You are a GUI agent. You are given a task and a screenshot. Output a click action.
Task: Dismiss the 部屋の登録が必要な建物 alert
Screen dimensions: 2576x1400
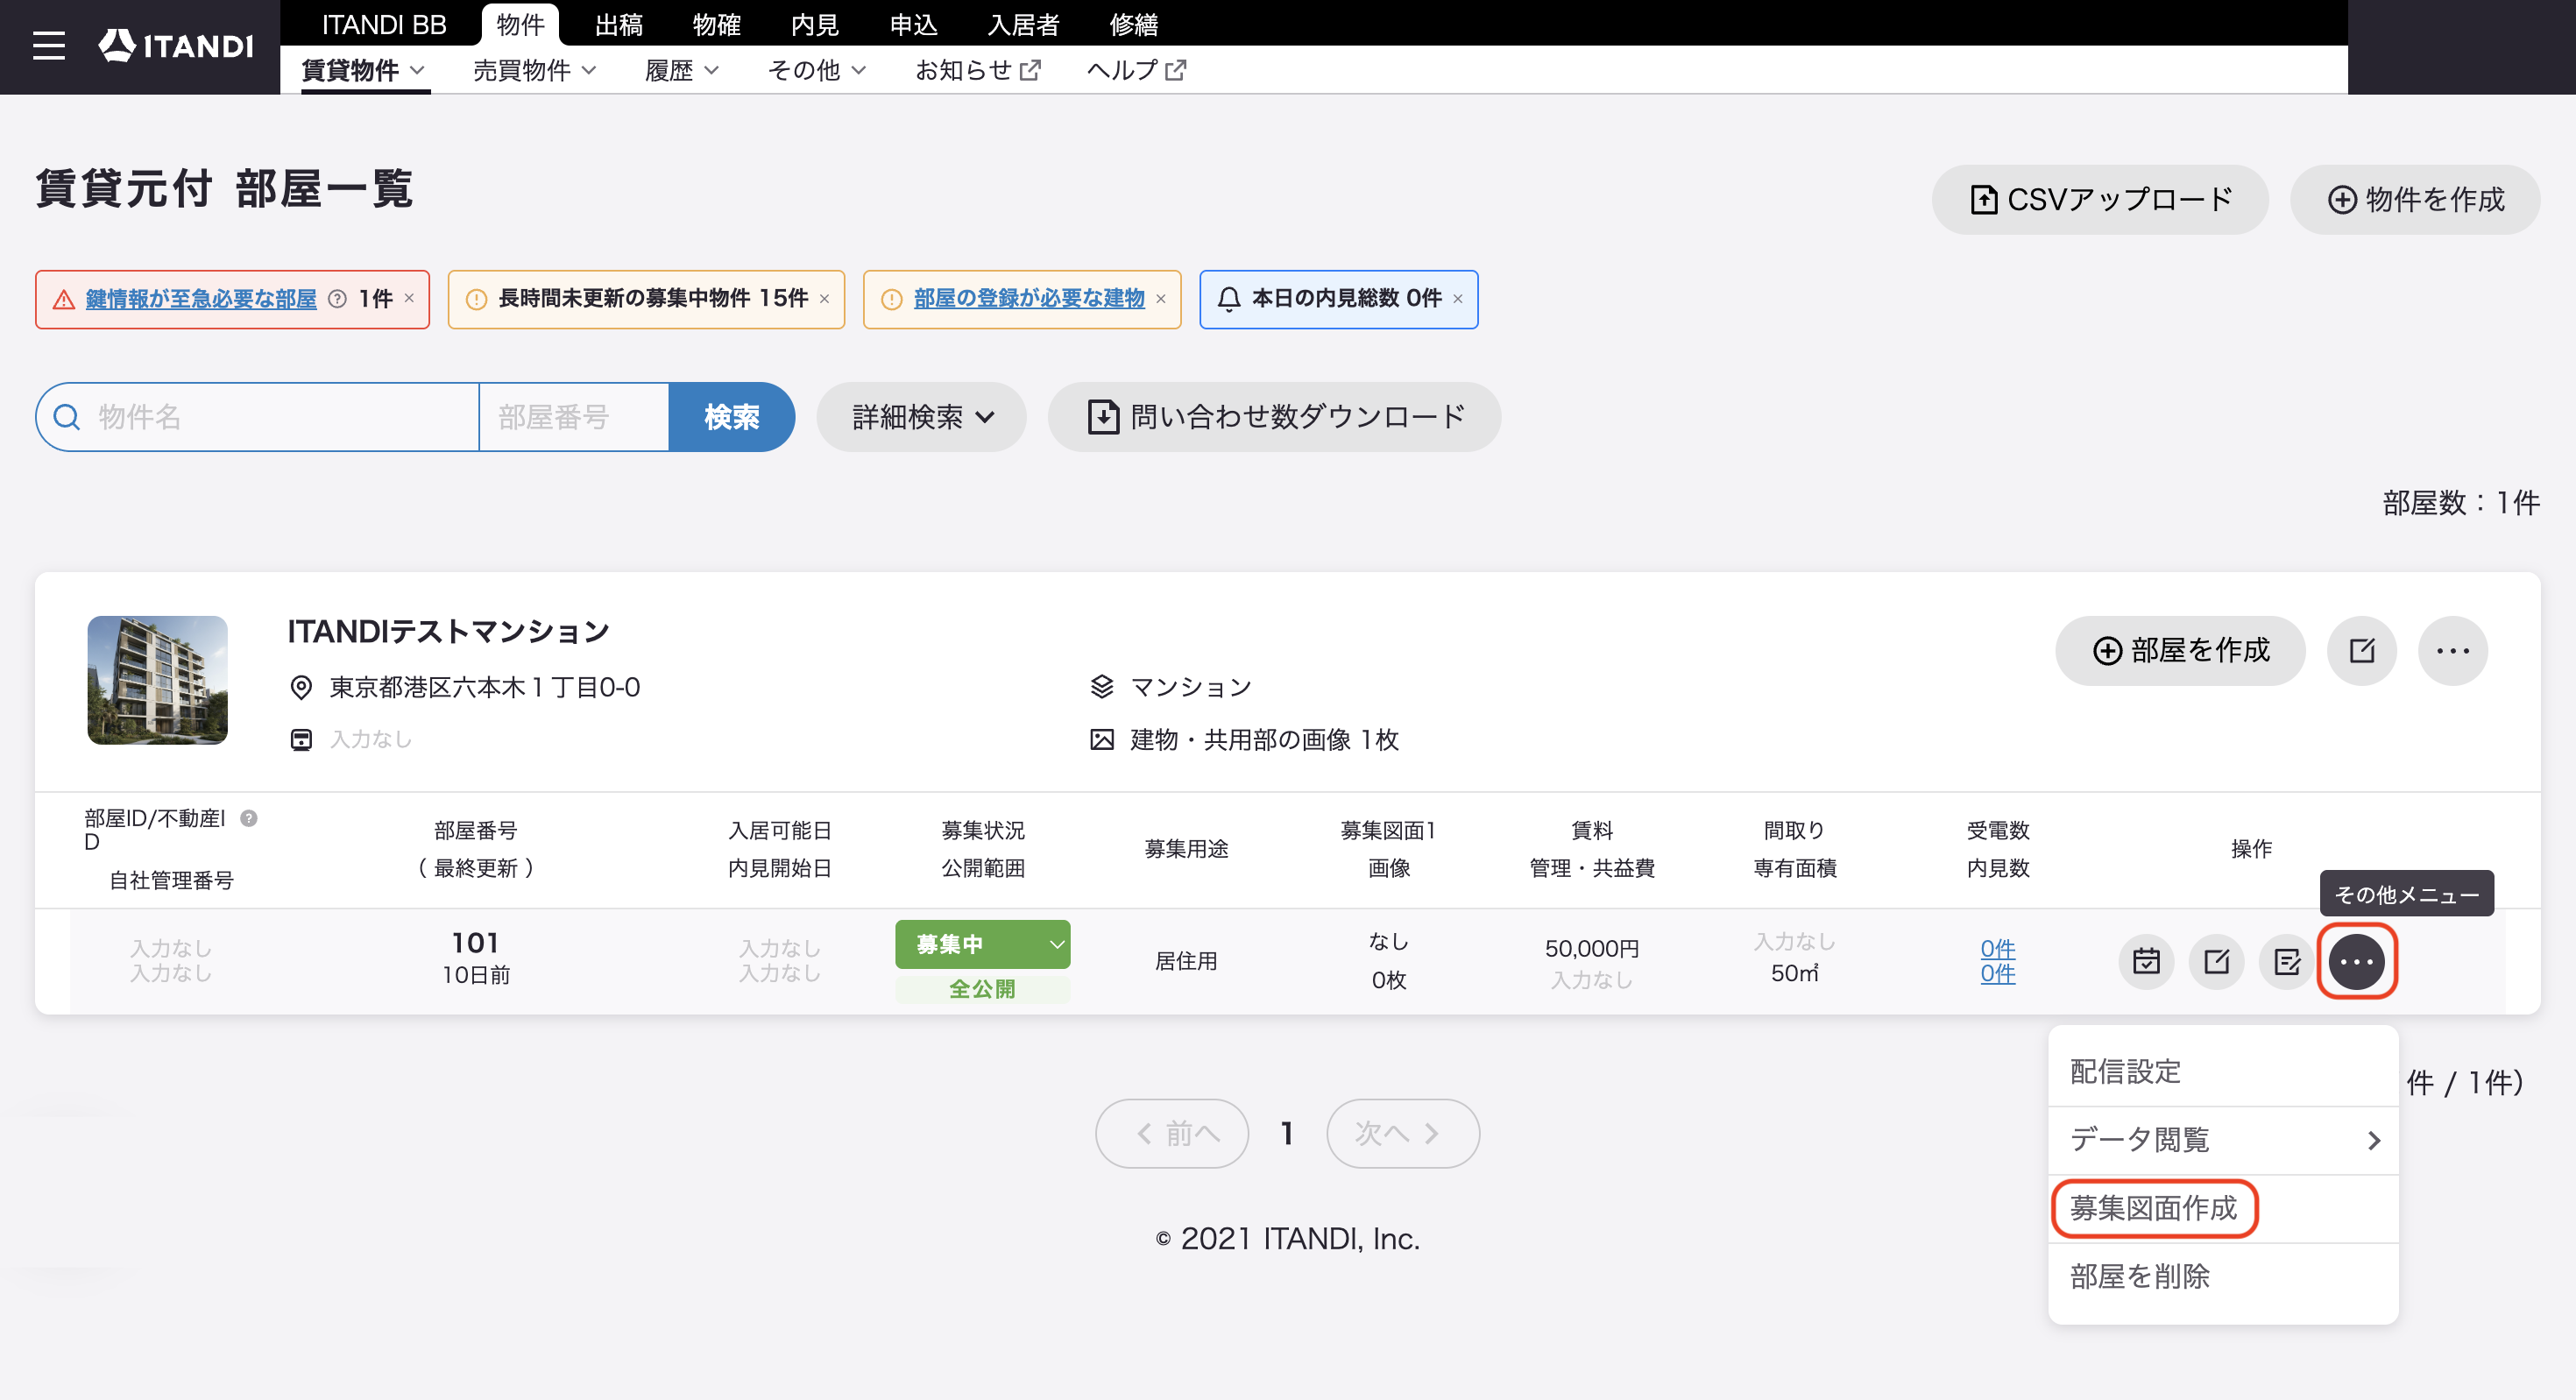pos(1161,299)
